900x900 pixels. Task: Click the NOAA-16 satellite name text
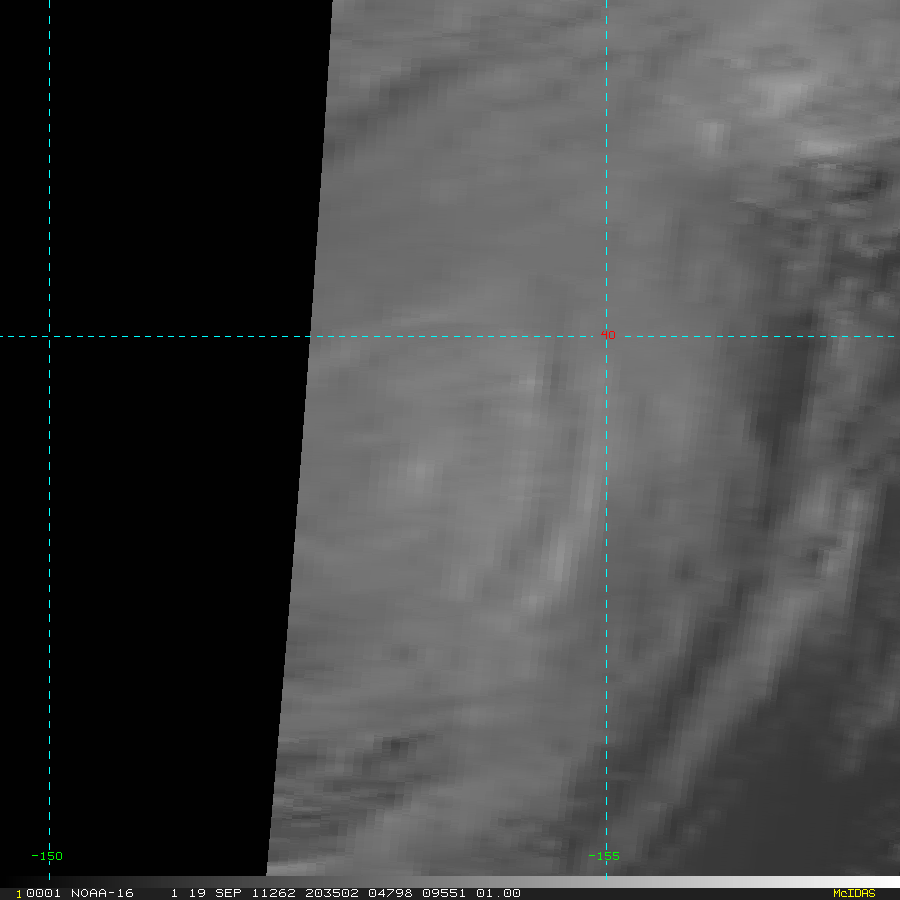click(102, 893)
